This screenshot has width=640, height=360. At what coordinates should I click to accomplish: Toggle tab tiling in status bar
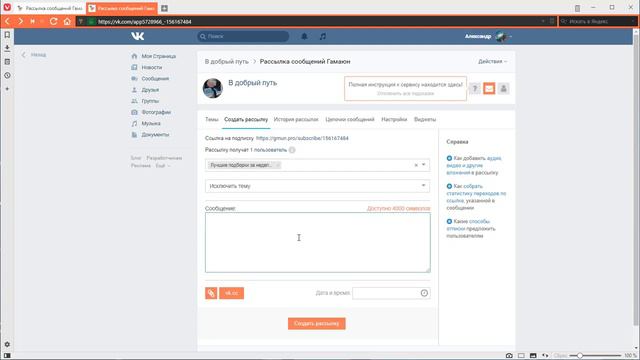point(521,356)
